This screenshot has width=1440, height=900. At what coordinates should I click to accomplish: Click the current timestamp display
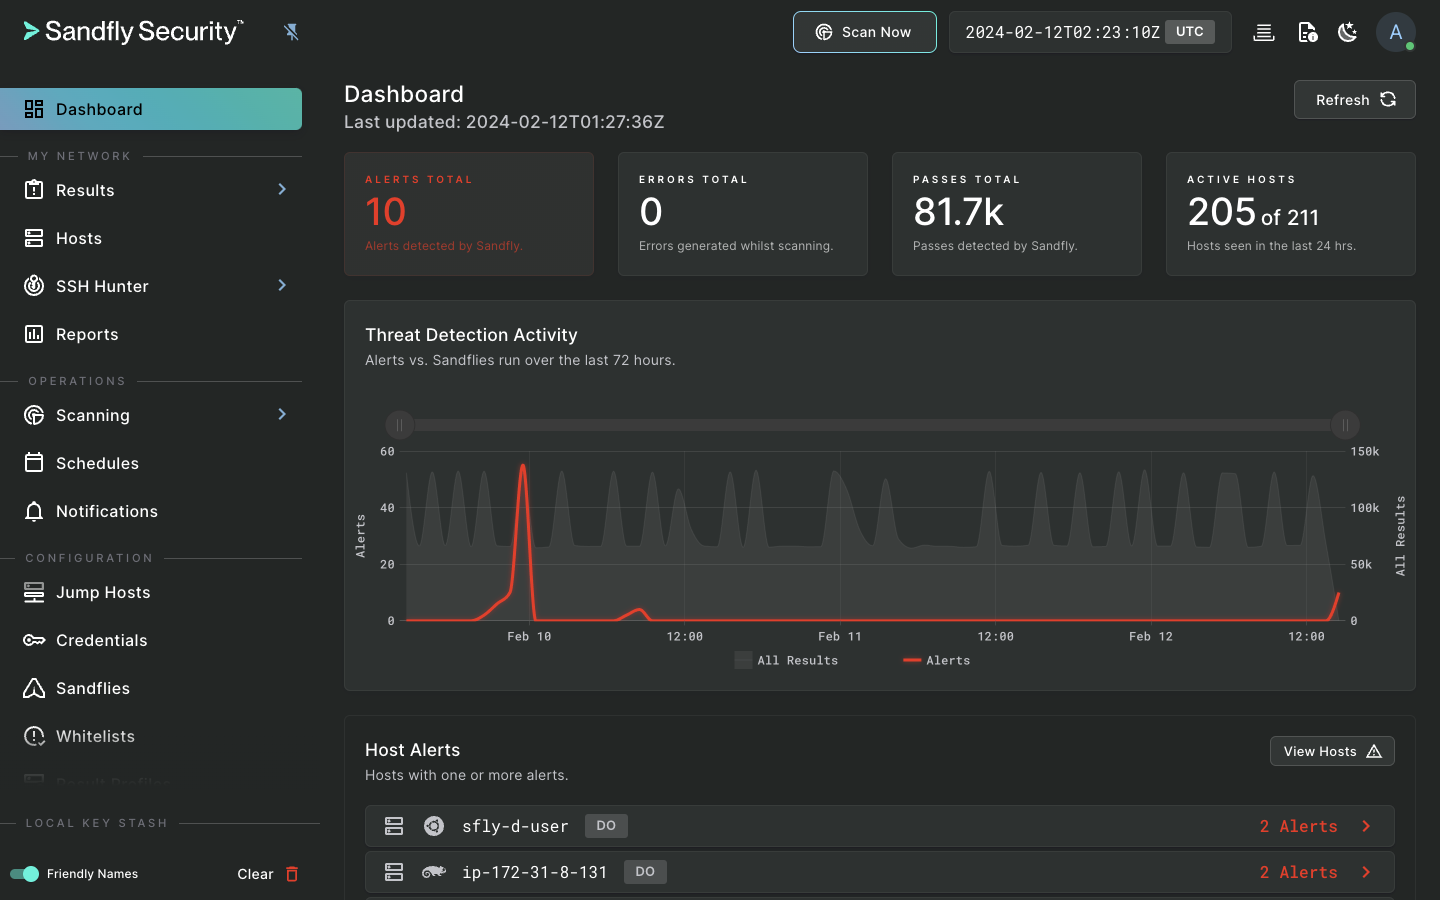tap(1062, 32)
